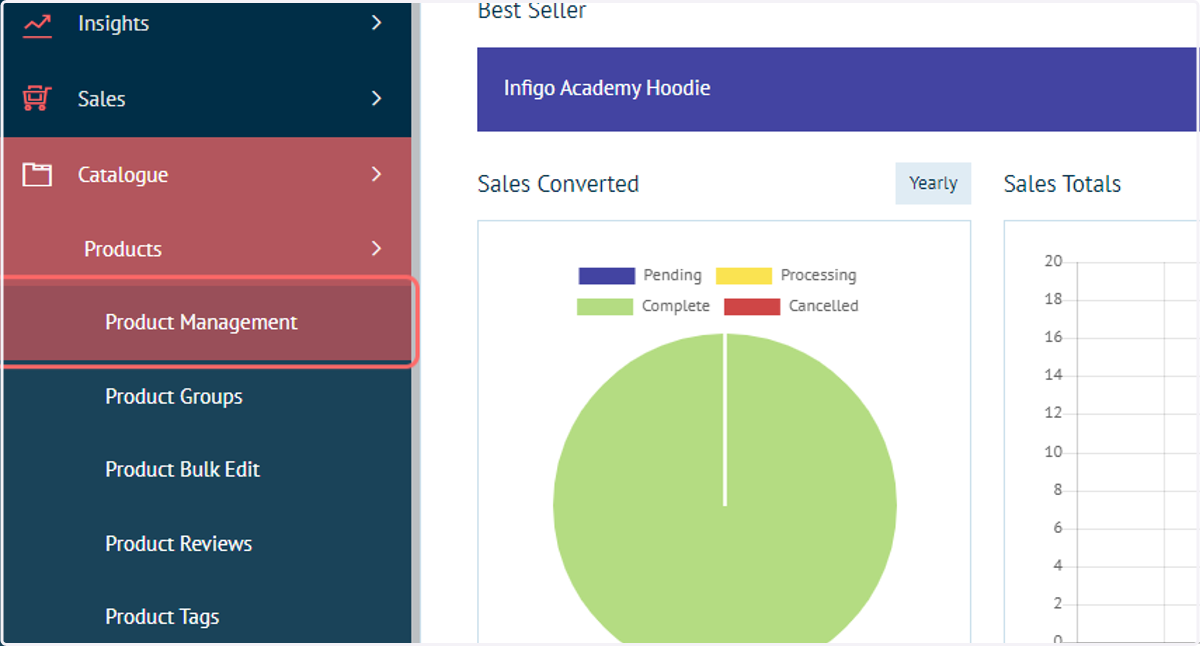
Task: Click the Sales shopping cart icon
Action: tap(37, 99)
